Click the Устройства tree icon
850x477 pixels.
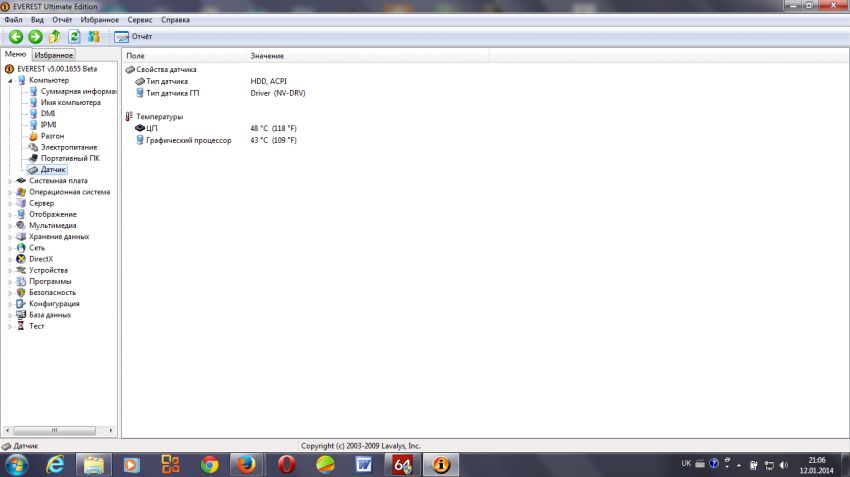tap(21, 270)
